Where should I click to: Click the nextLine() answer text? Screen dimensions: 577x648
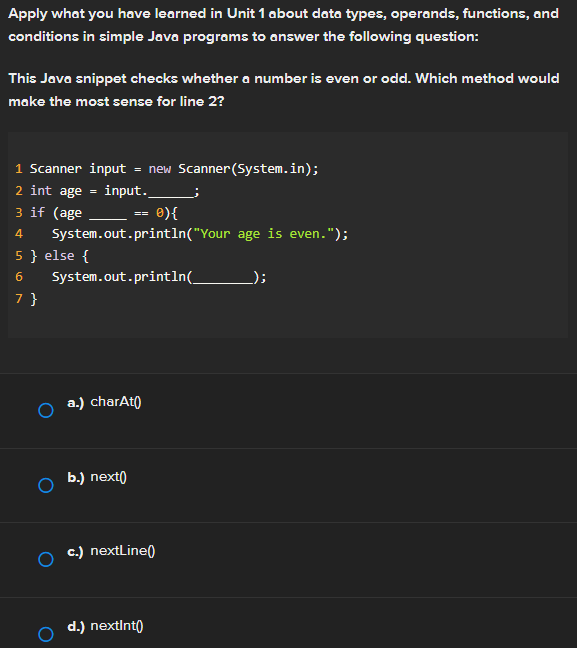click(x=123, y=551)
